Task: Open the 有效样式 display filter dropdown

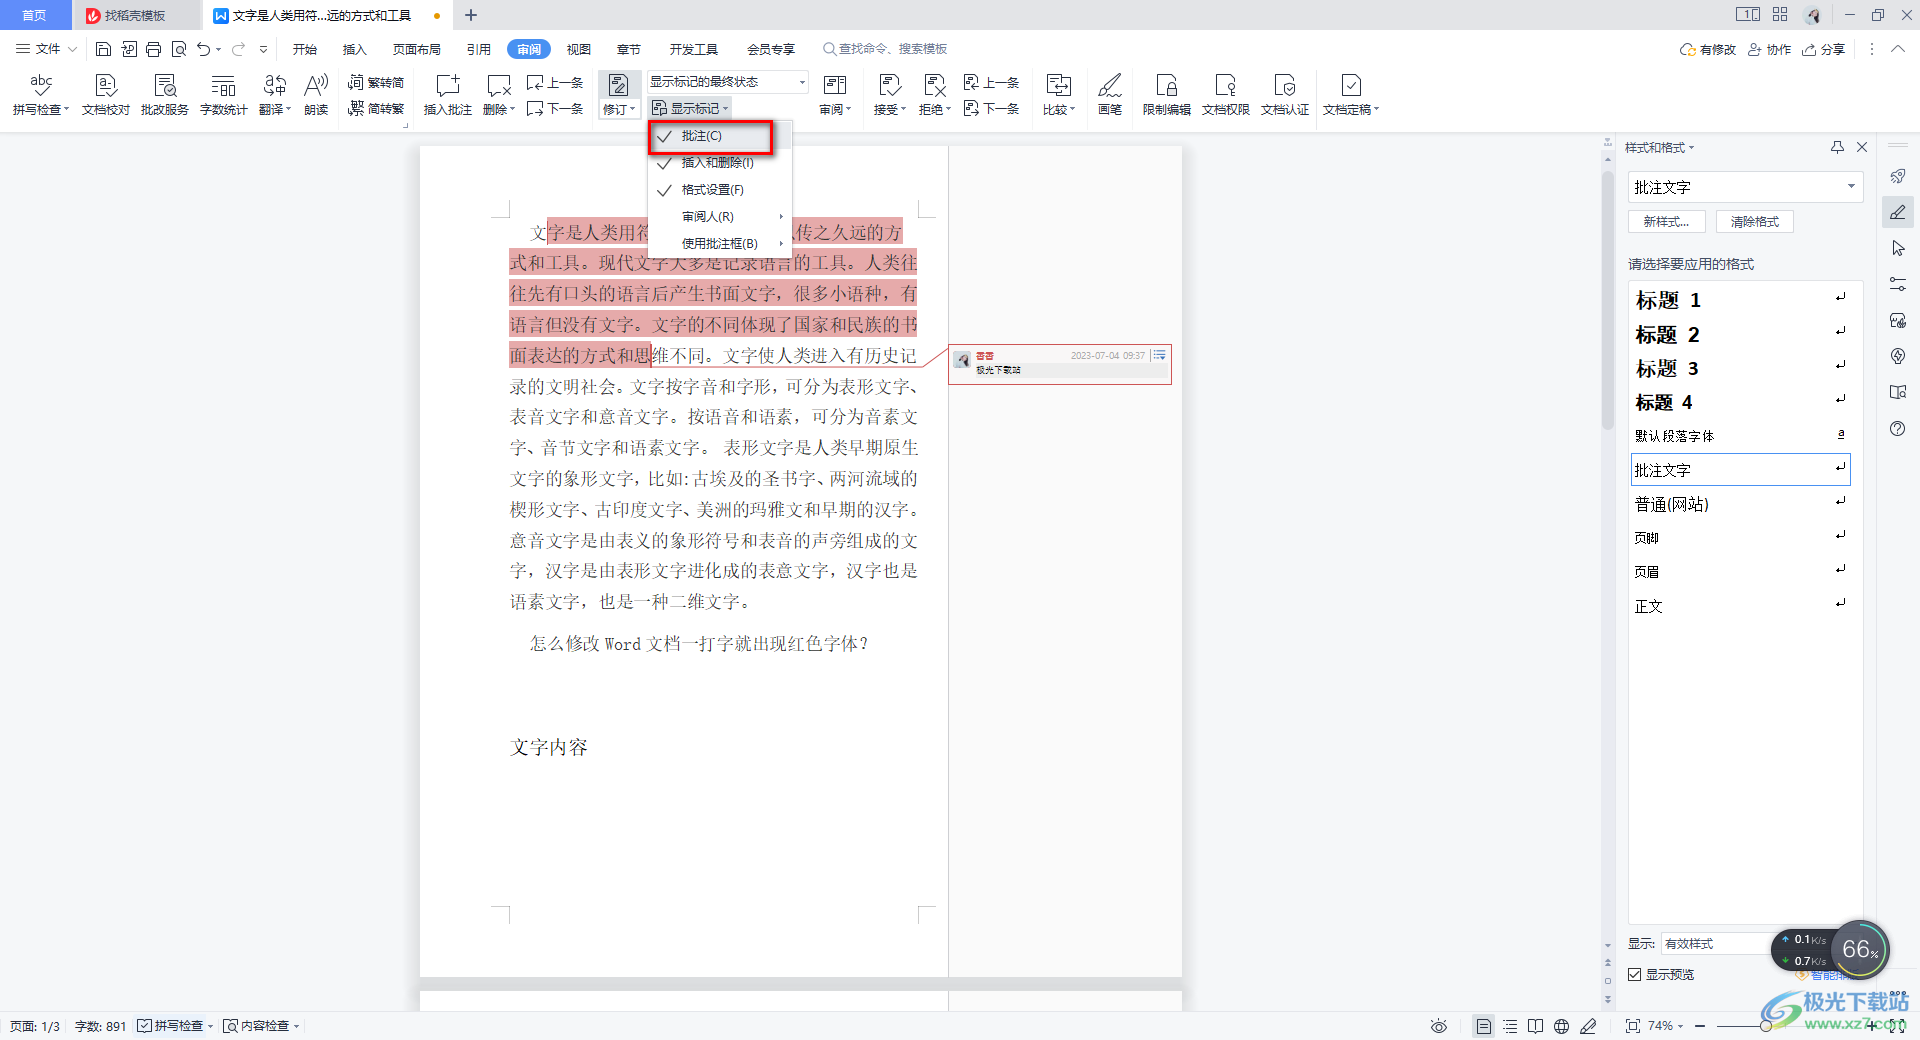Action: coord(1715,944)
